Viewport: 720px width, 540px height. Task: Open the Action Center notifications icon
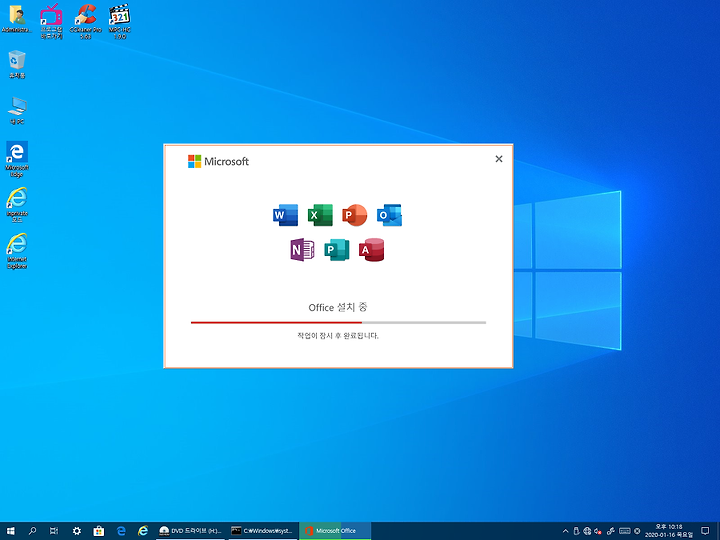click(x=705, y=531)
